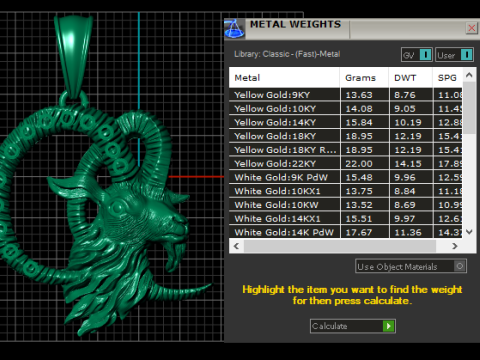Select the Yellow Gold:18KY row
480x360 pixels.
tap(346, 136)
